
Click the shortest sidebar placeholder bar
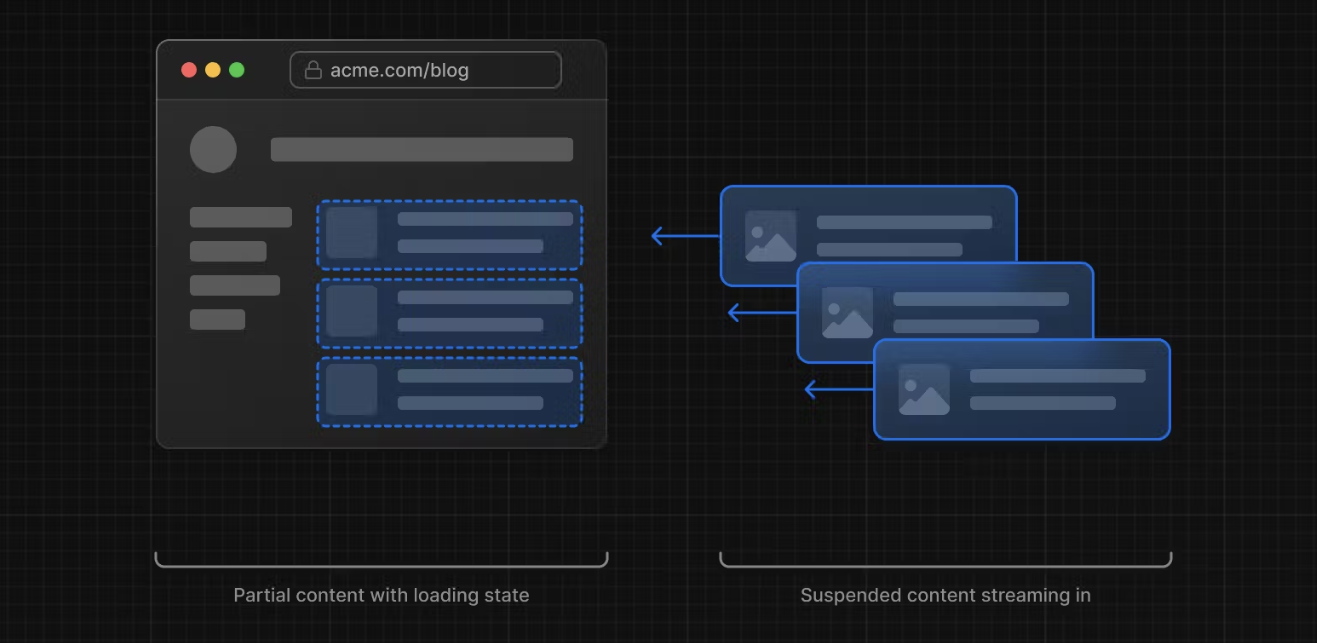click(x=217, y=319)
